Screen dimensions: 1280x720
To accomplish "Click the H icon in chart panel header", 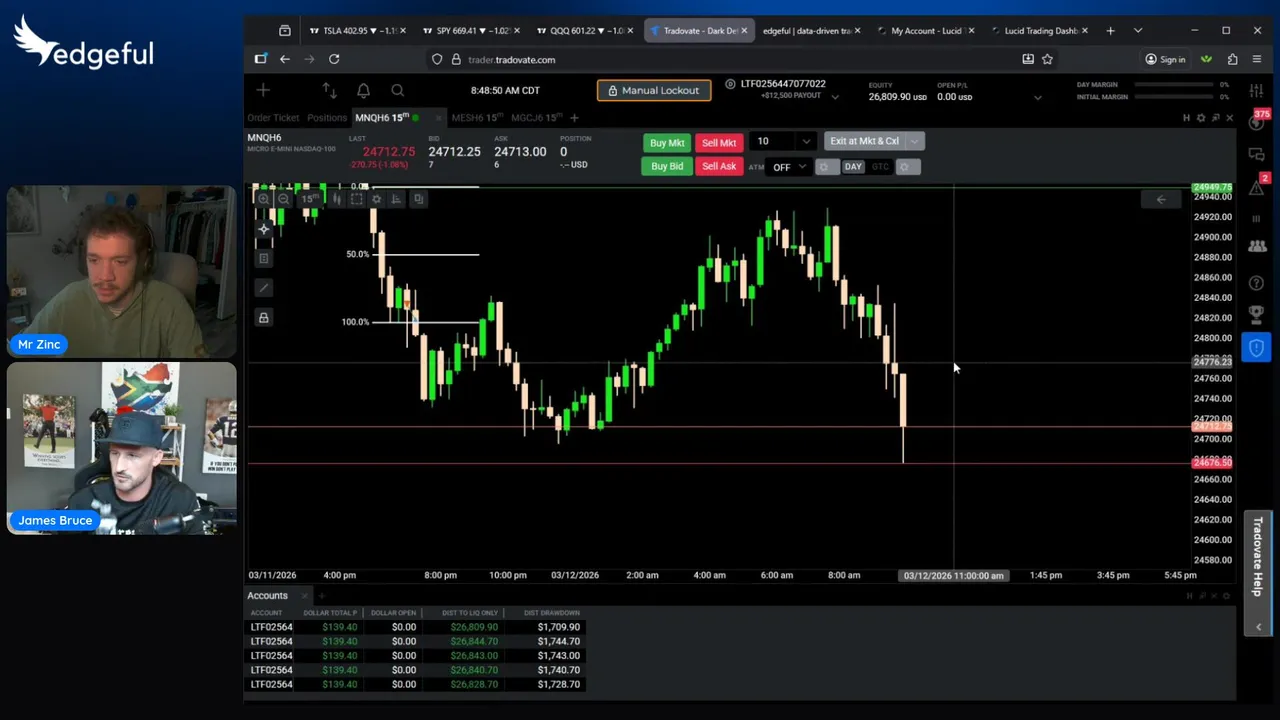I will (1186, 118).
